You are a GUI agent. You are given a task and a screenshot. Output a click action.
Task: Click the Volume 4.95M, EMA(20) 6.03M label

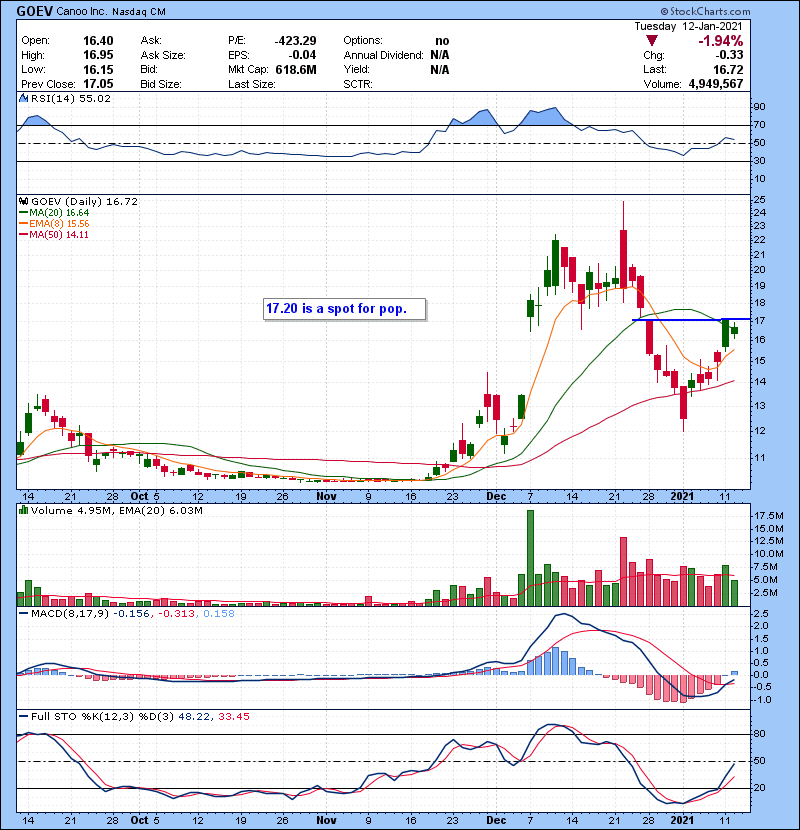click(x=116, y=511)
